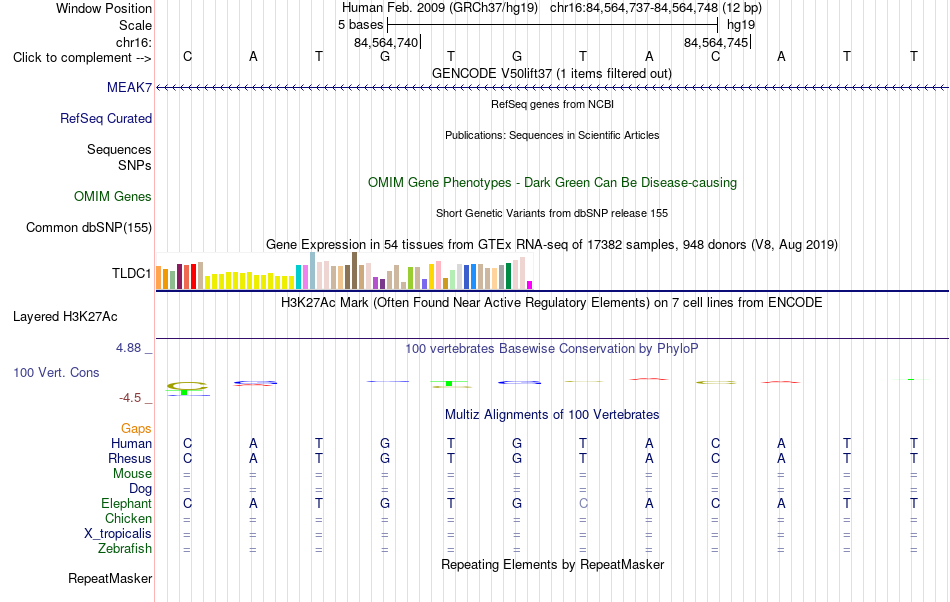Click the 'RefSeq genes from NCBI' title
This screenshot has height=602, width=950.
click(552, 104)
